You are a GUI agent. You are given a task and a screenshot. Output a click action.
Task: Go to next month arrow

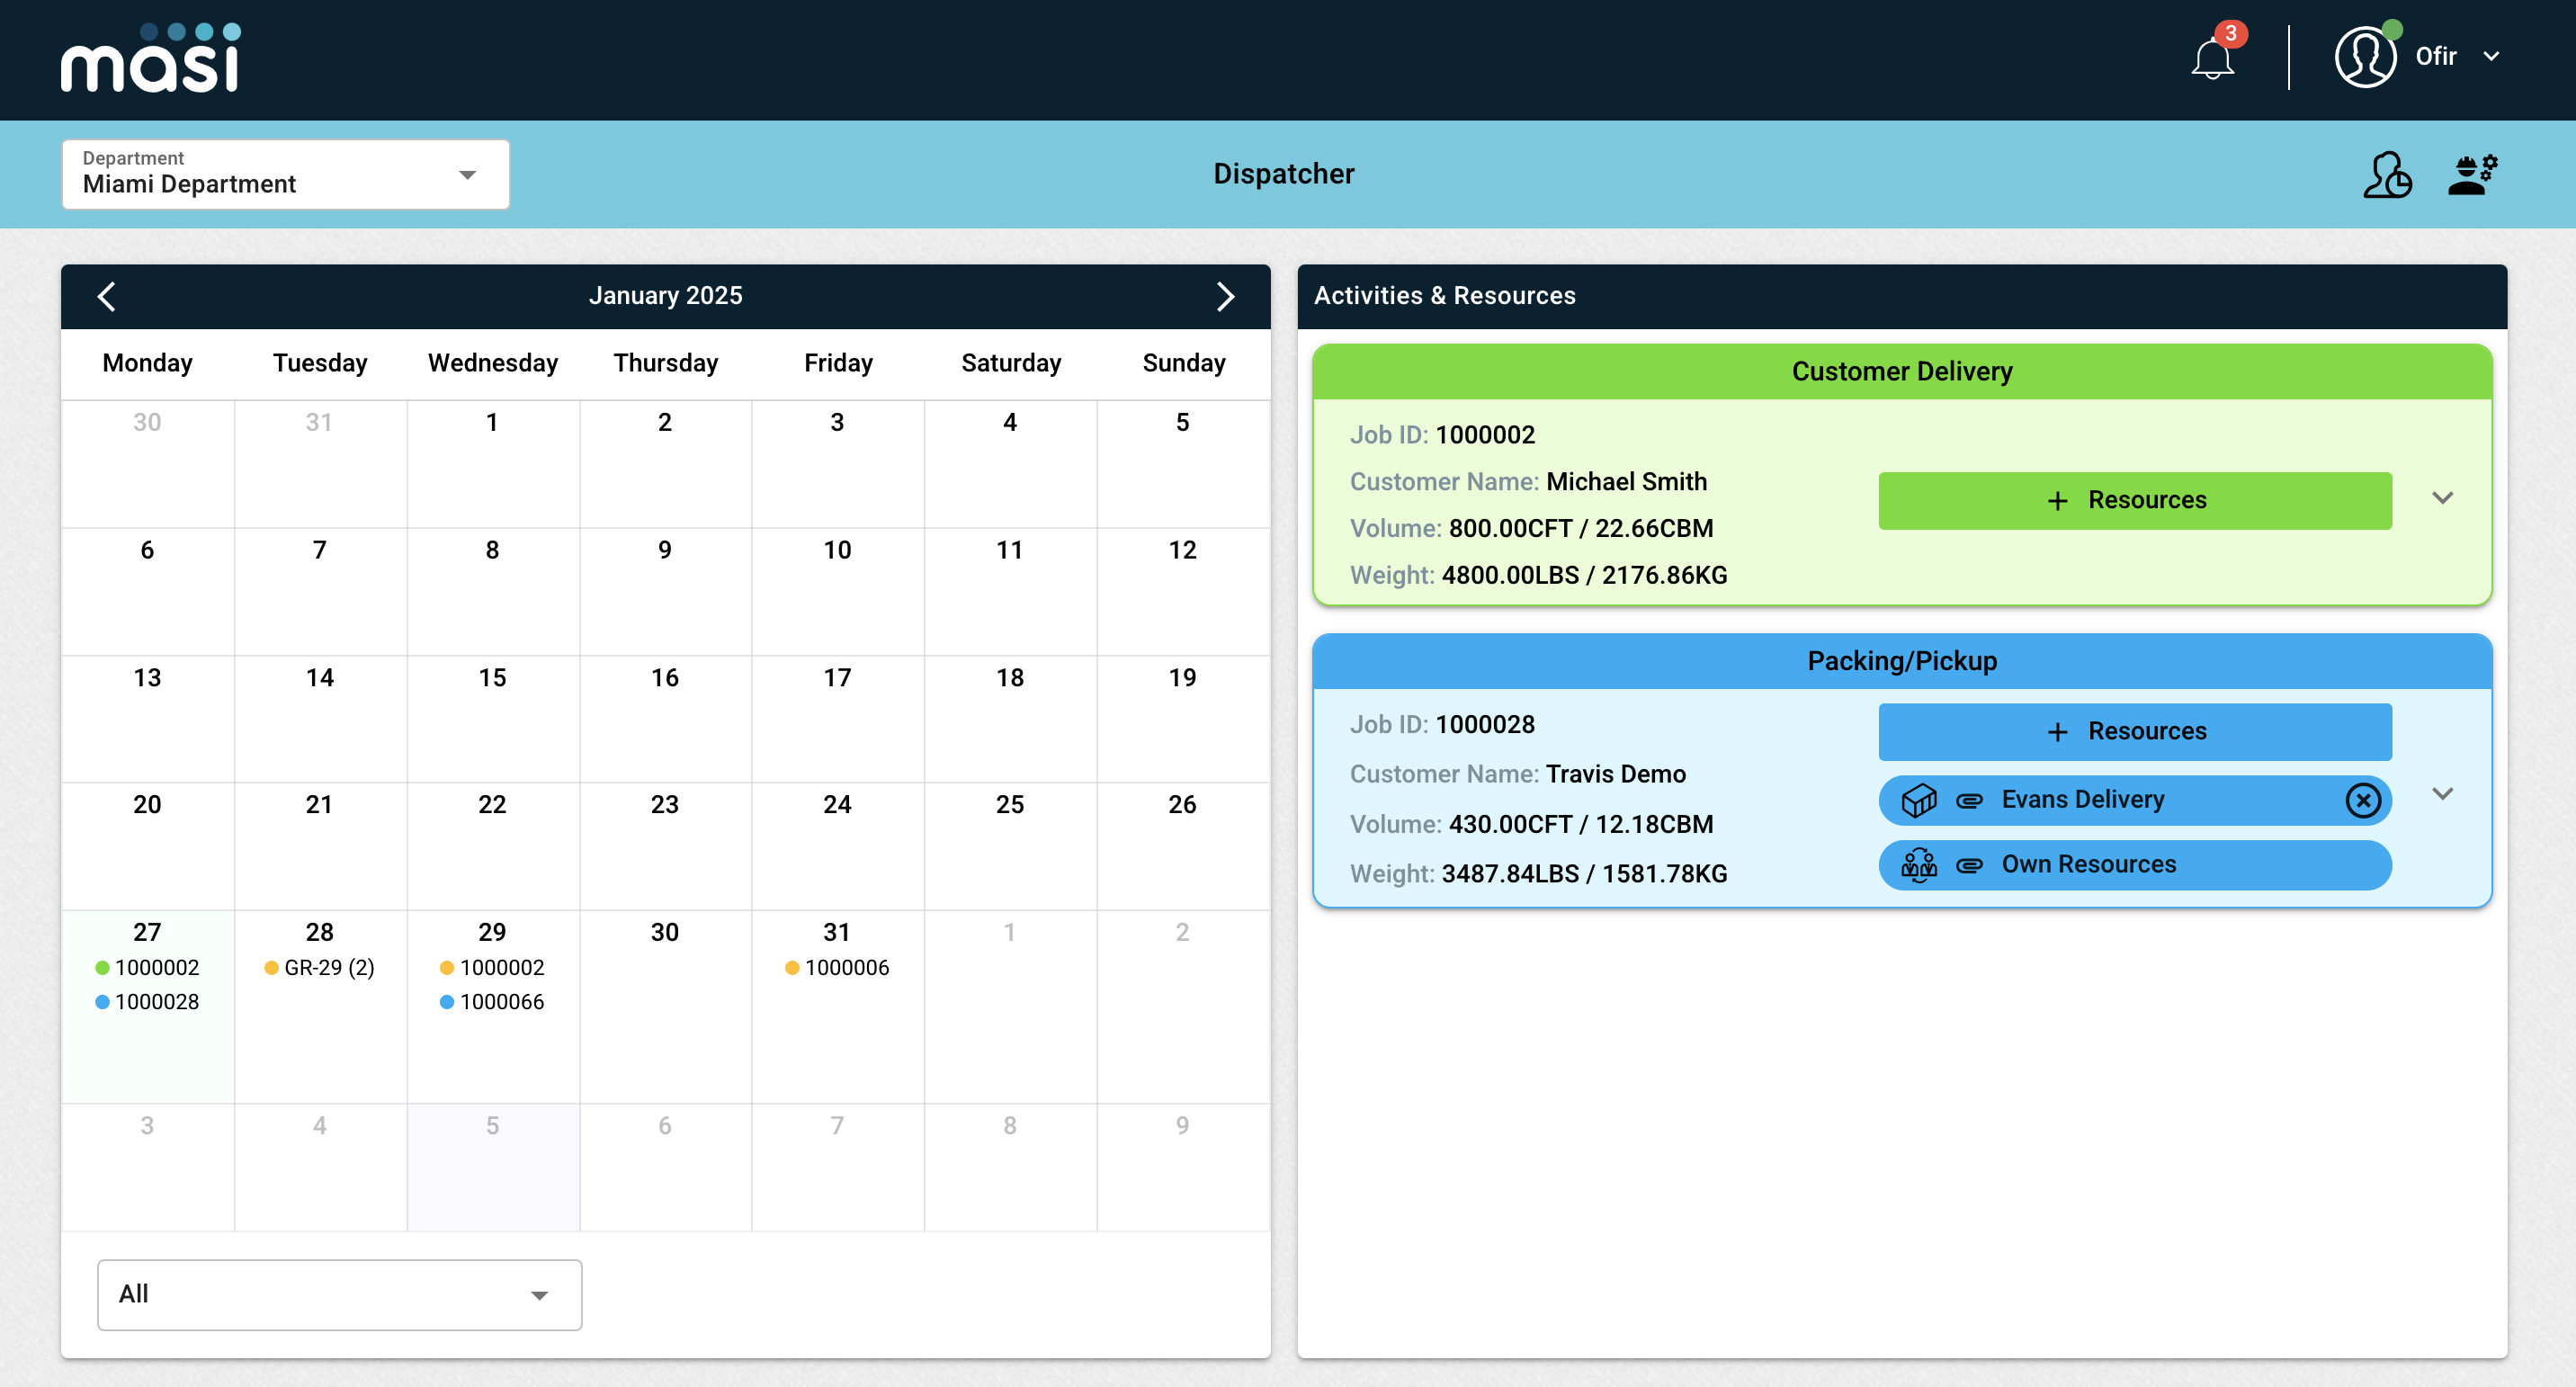(1225, 296)
